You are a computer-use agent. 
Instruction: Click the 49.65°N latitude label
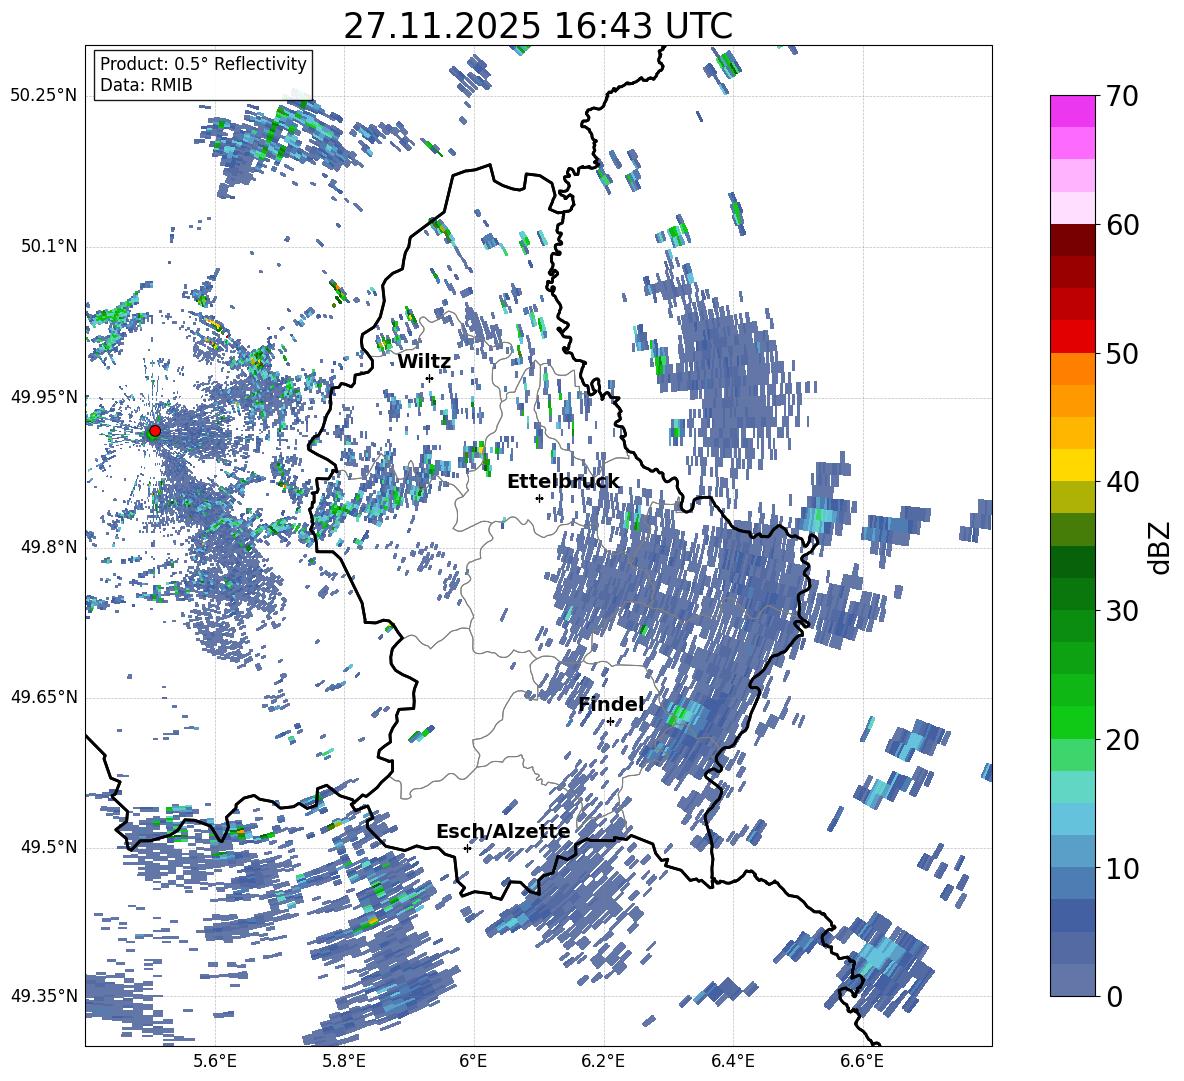44,697
